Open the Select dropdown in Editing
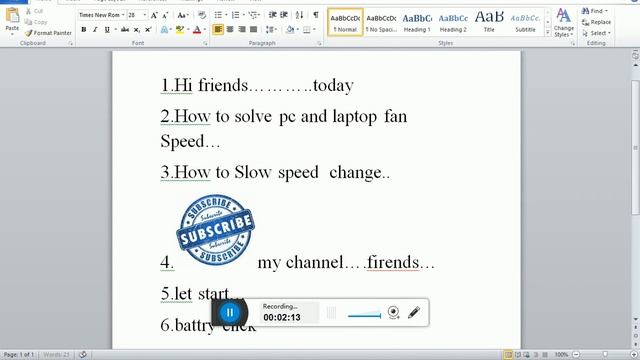This screenshot has height=360, width=640. tap(596, 33)
